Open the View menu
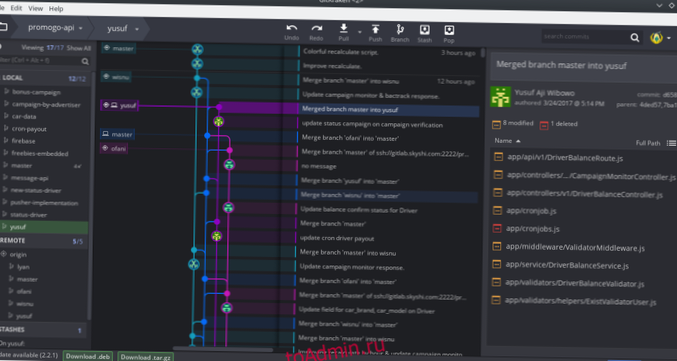This screenshot has height=361, width=677. (35, 9)
